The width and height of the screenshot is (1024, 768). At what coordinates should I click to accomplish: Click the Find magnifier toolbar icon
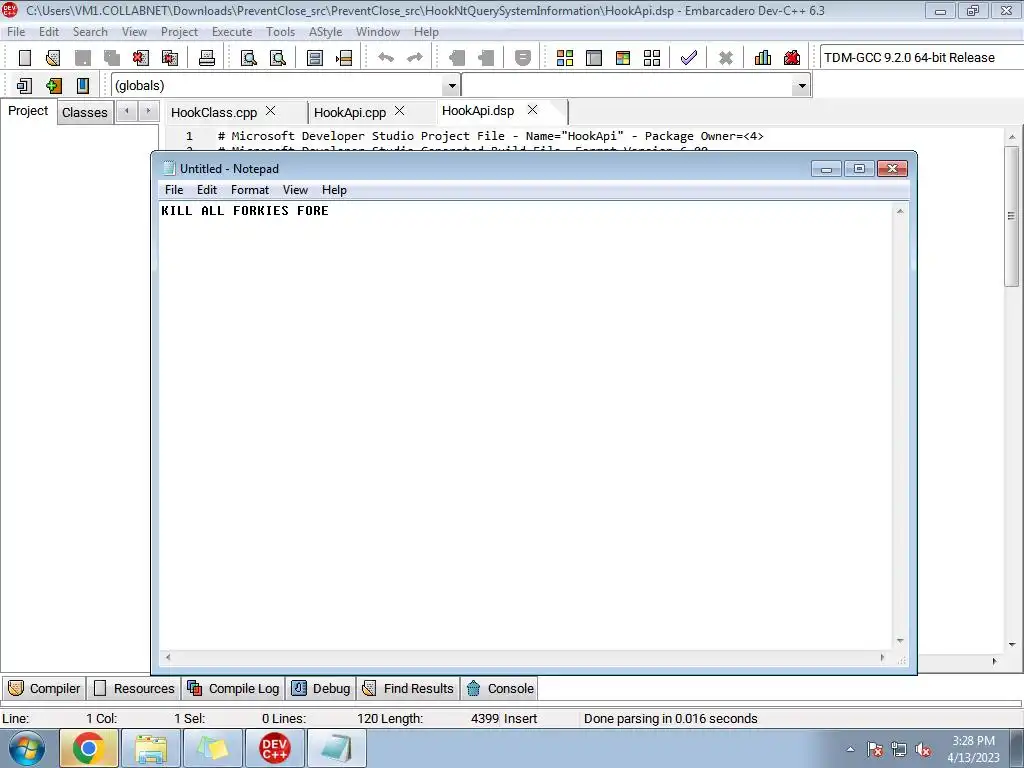[x=249, y=58]
